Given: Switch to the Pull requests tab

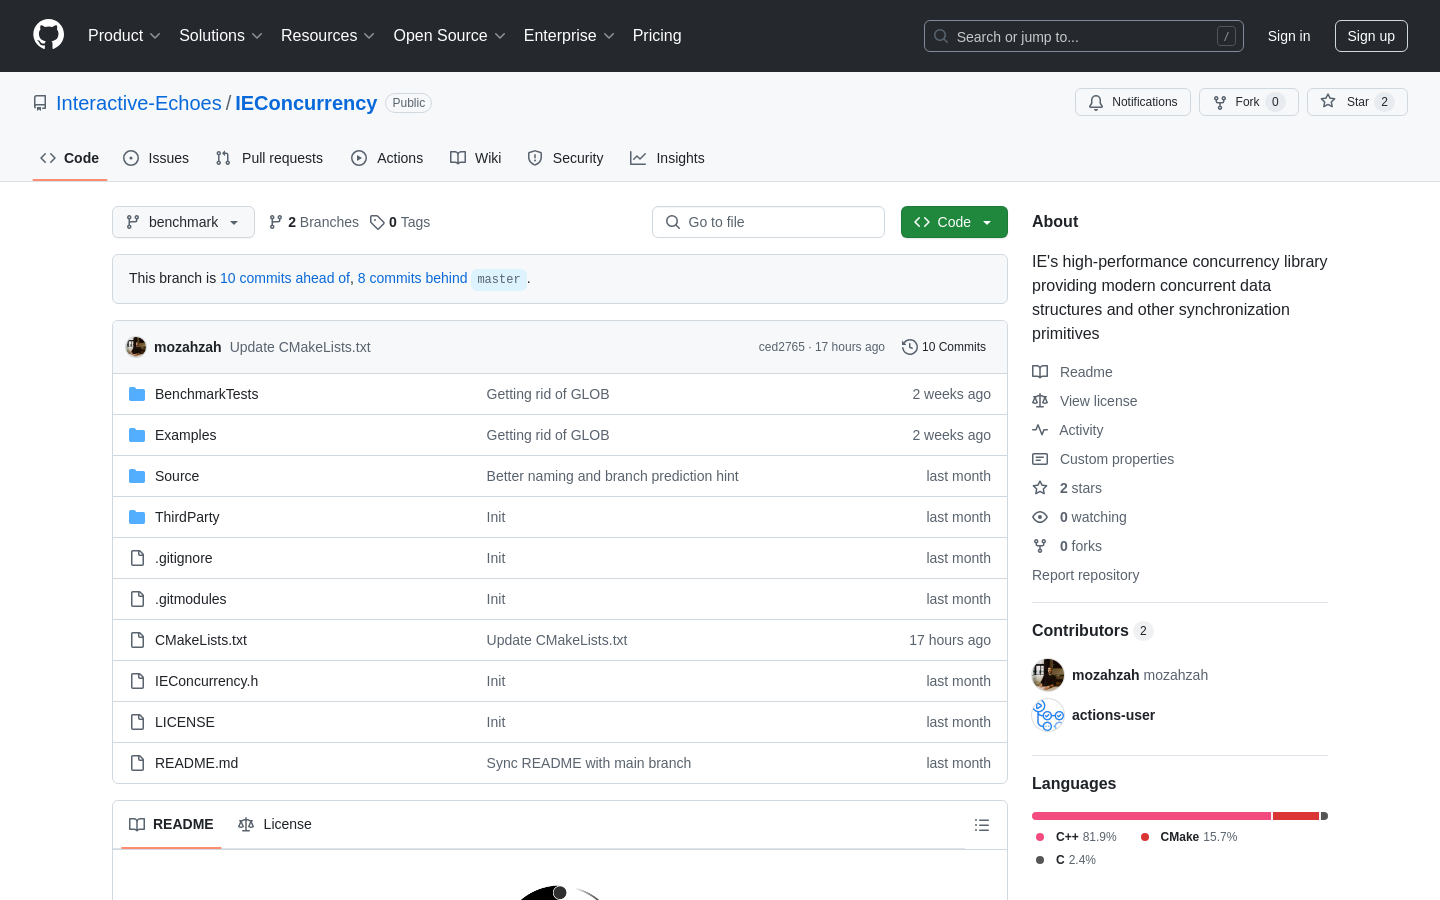Looking at the screenshot, I should click(x=269, y=158).
